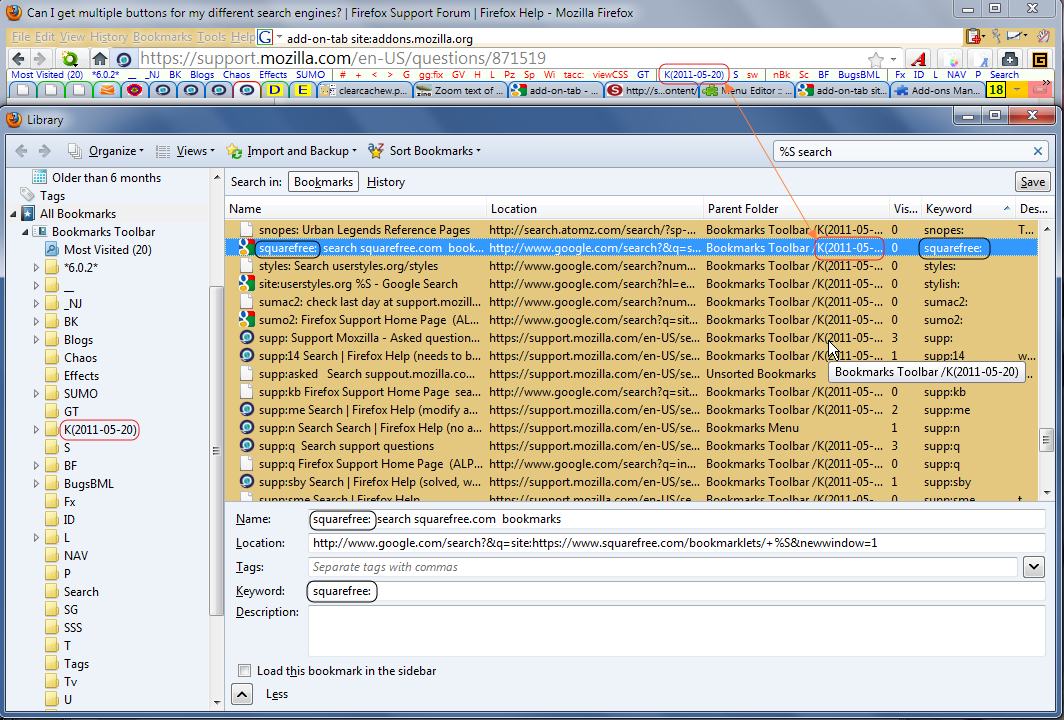Collapse details using the Less arrow button
The height and width of the screenshot is (720, 1064).
pos(242,694)
